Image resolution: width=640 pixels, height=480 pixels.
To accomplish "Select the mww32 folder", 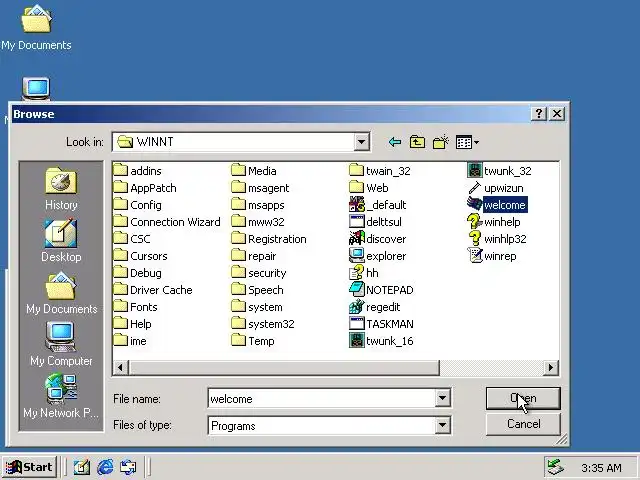I will point(258,222).
